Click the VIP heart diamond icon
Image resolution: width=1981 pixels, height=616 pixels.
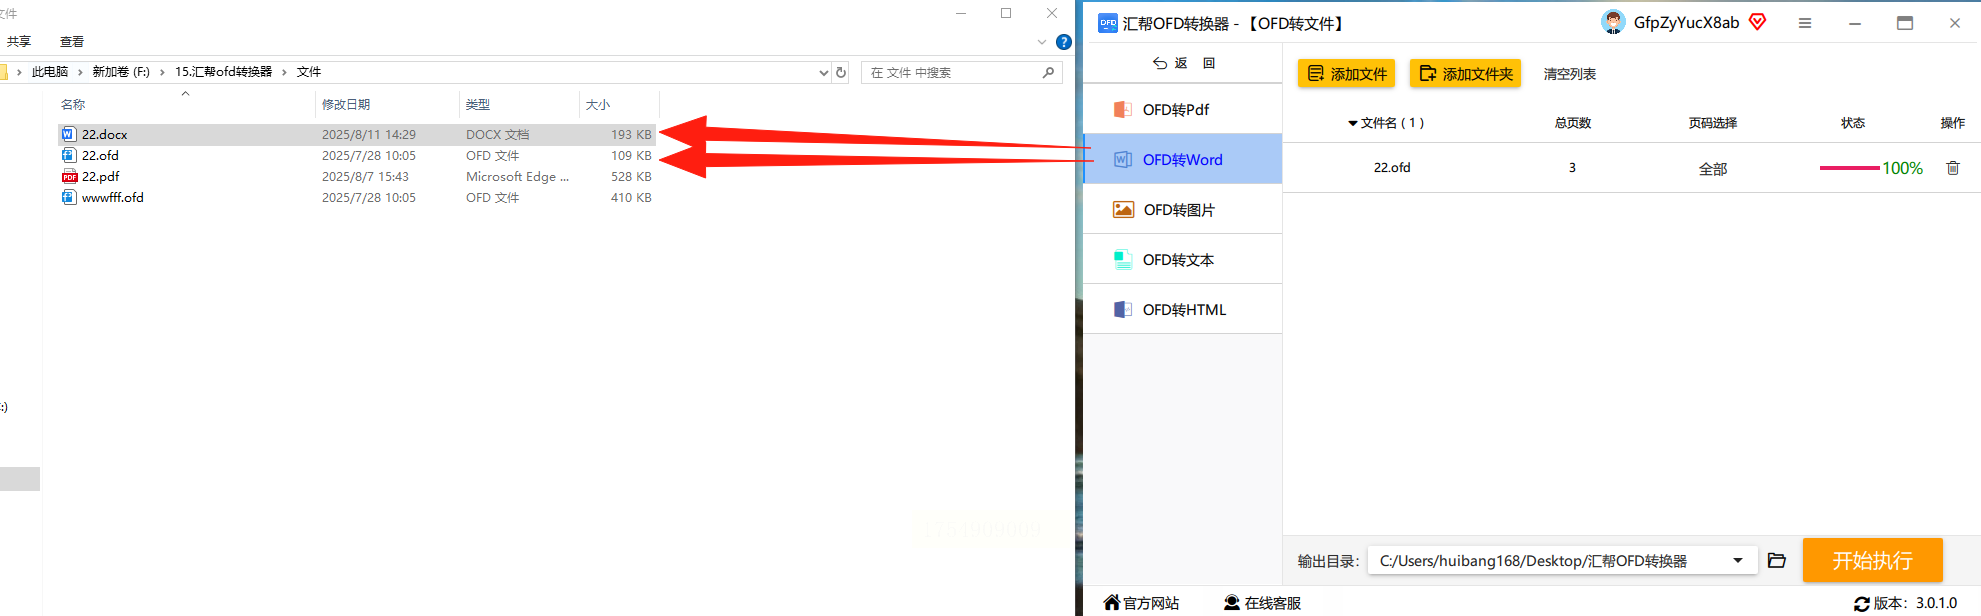[x=1757, y=22]
